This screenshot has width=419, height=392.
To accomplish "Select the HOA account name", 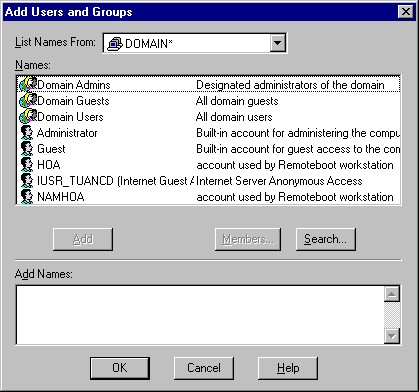I will click(x=49, y=165).
